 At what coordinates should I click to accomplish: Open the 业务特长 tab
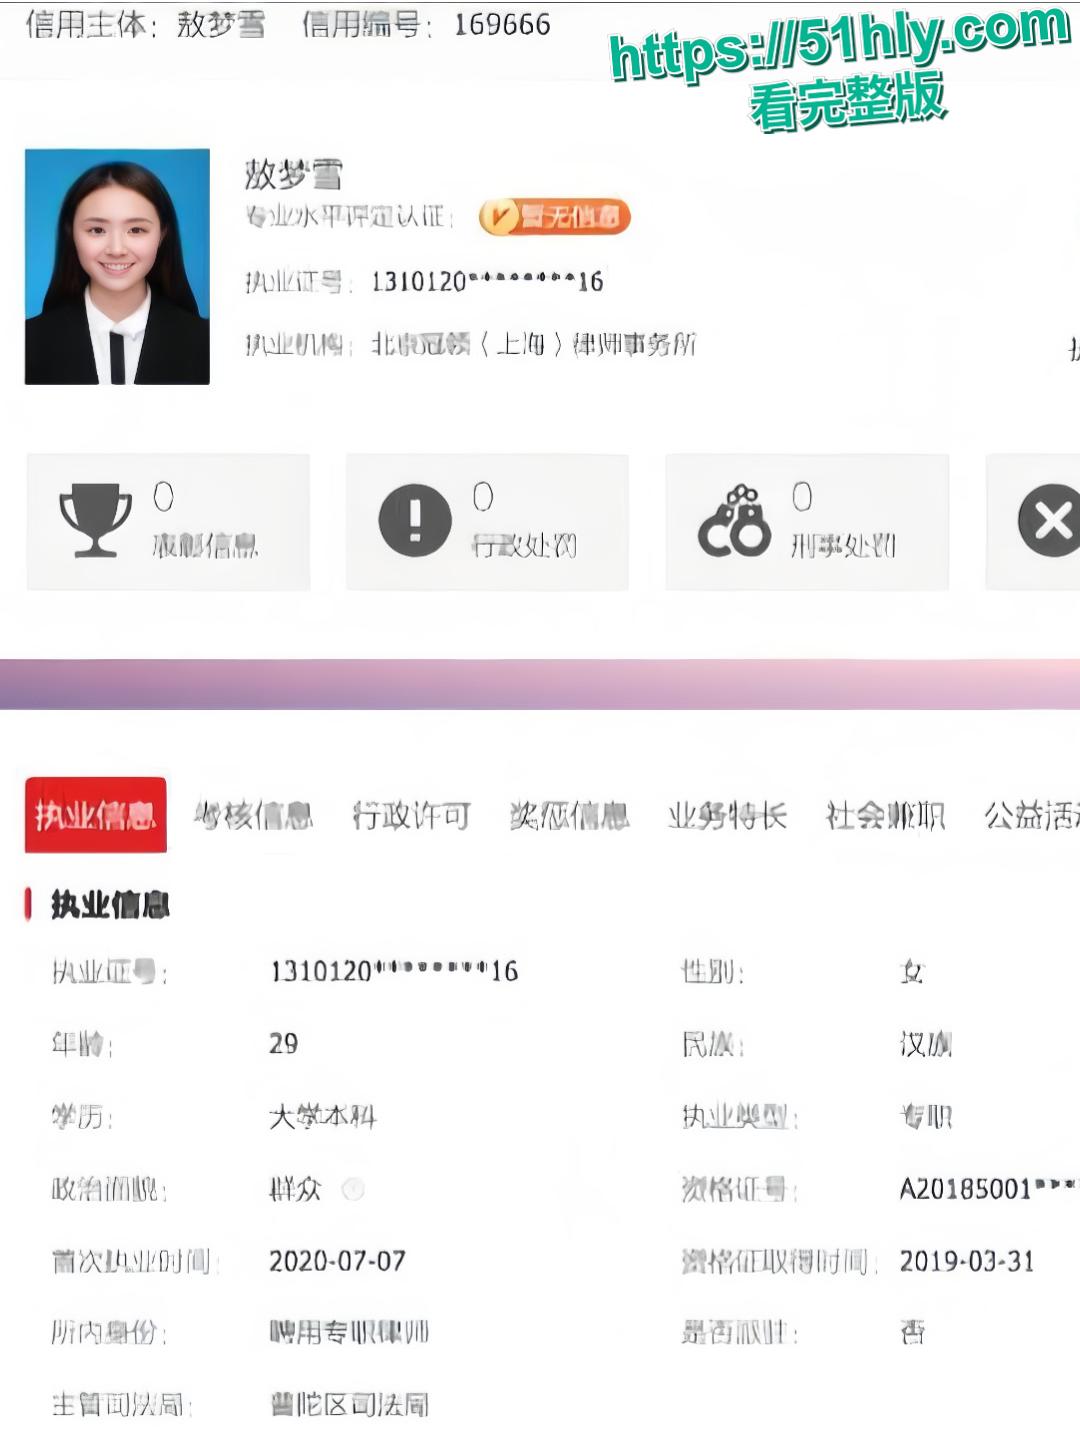[727, 815]
